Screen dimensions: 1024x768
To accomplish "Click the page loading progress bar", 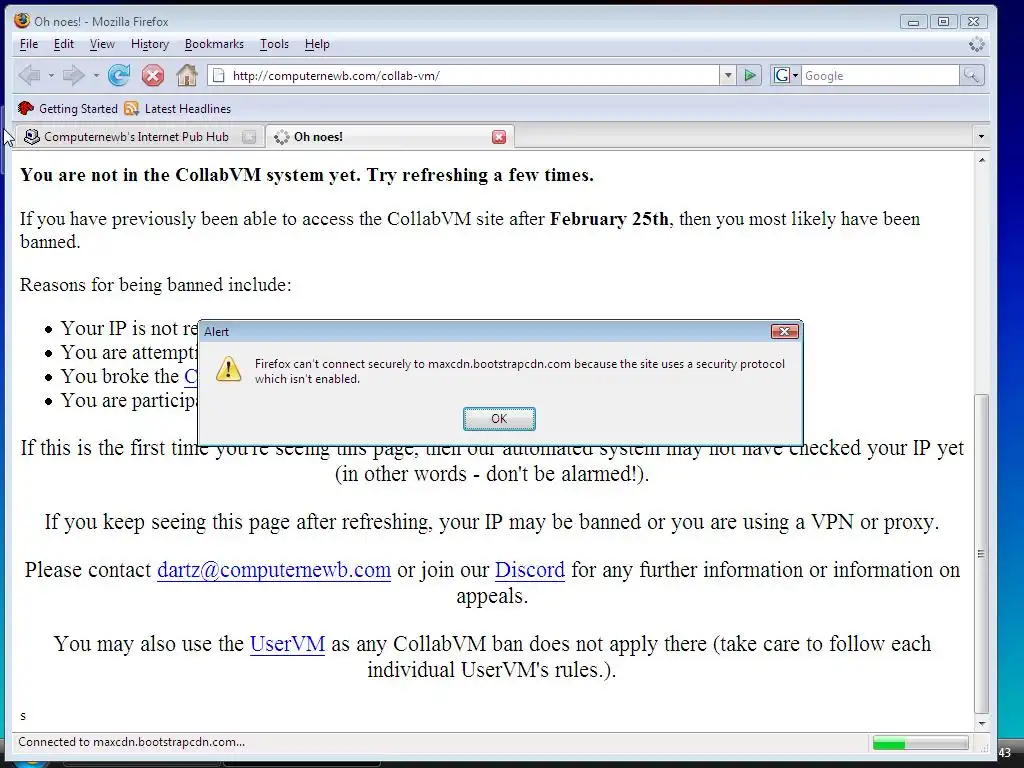I will click(x=921, y=743).
